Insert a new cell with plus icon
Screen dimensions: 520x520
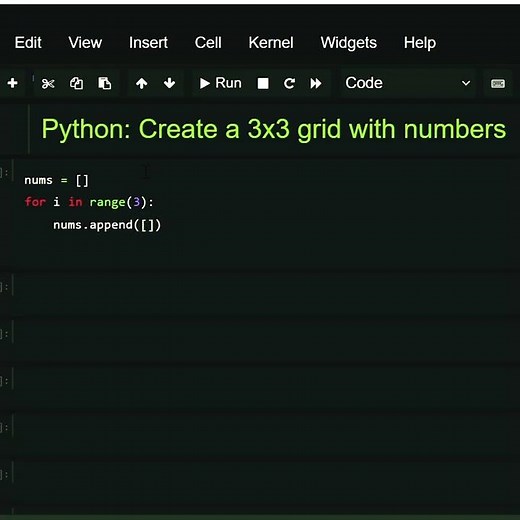click(13, 83)
